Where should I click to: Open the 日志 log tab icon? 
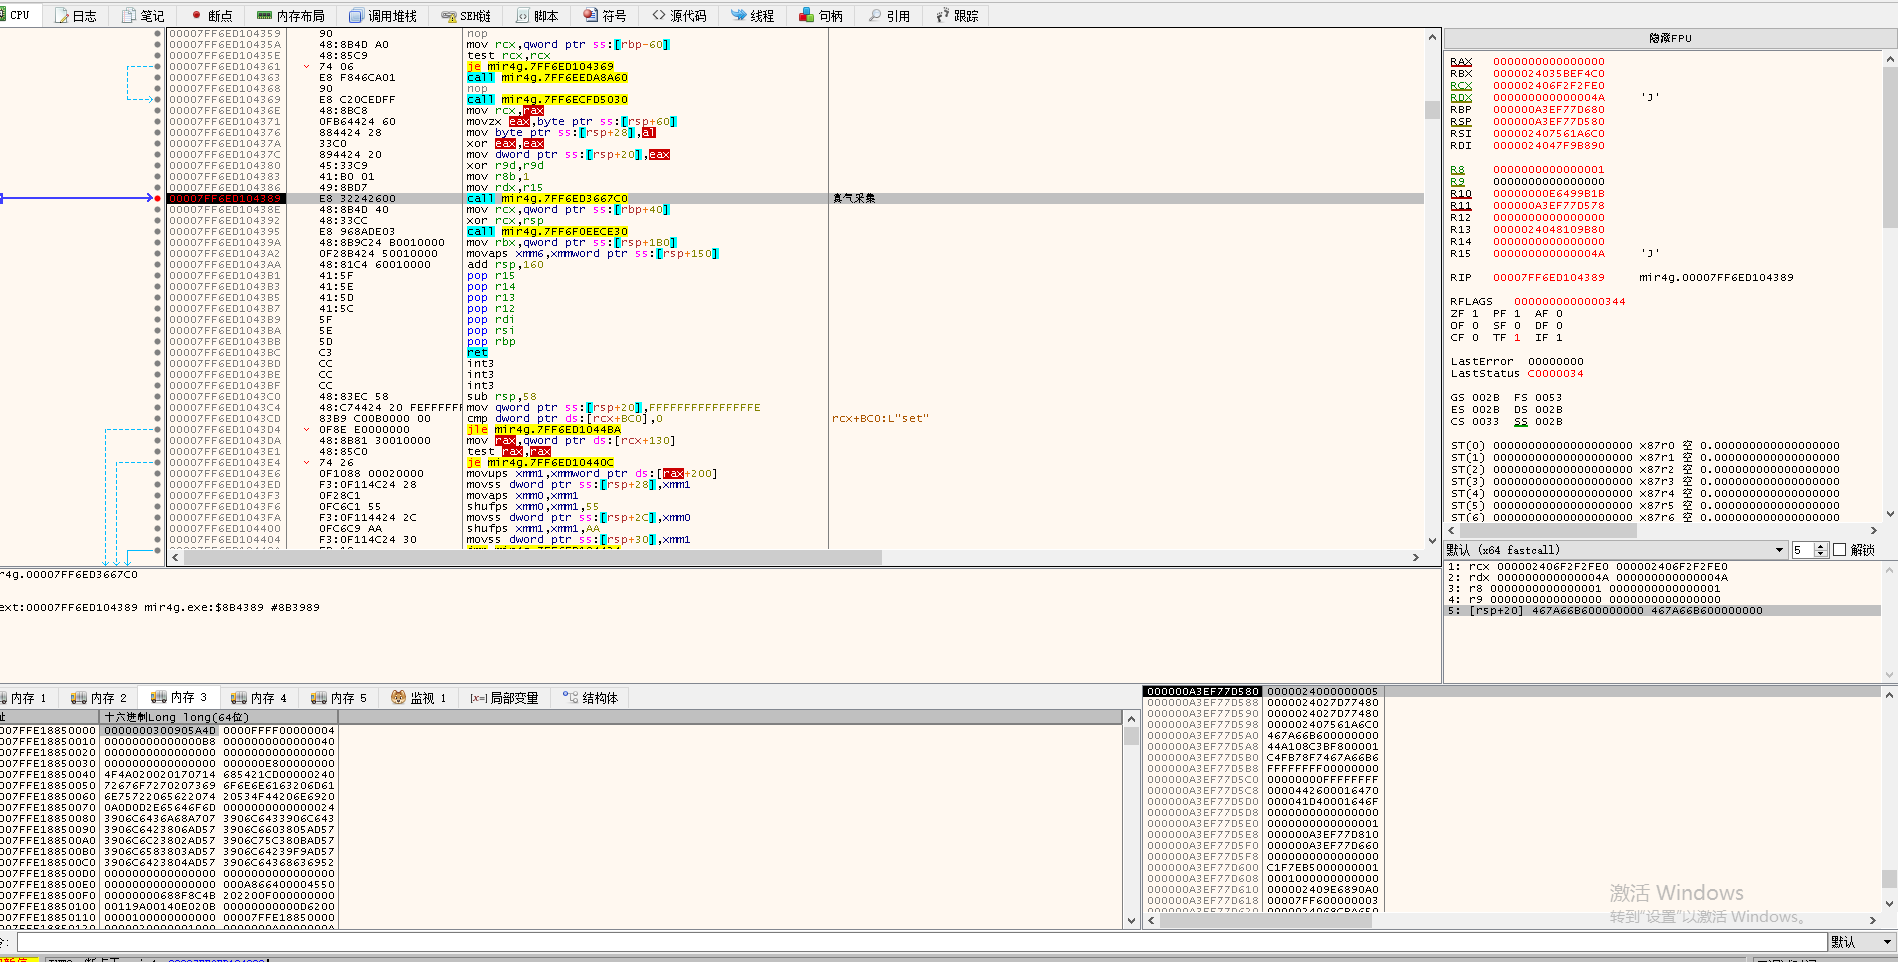[x=62, y=16]
